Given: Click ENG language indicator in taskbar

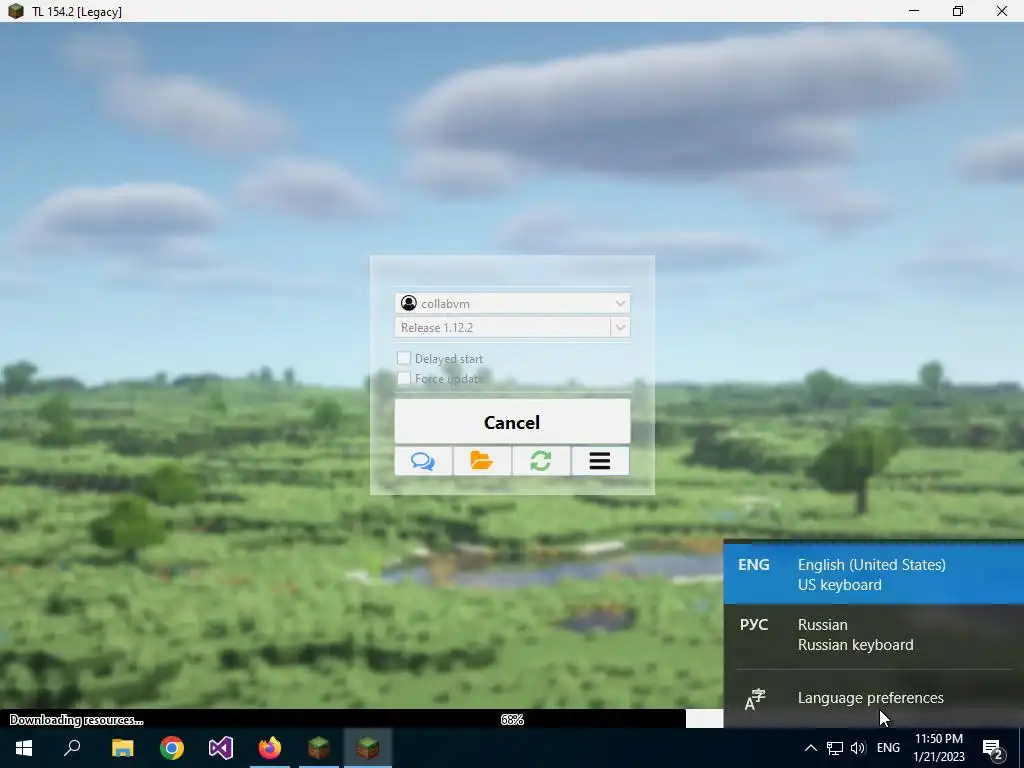Looking at the screenshot, I should click(888, 748).
